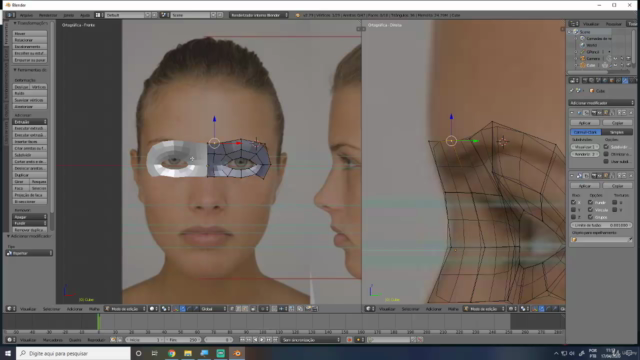Click the Modifiers tab wrench icon
640x360 pixels.
pos(625,80)
